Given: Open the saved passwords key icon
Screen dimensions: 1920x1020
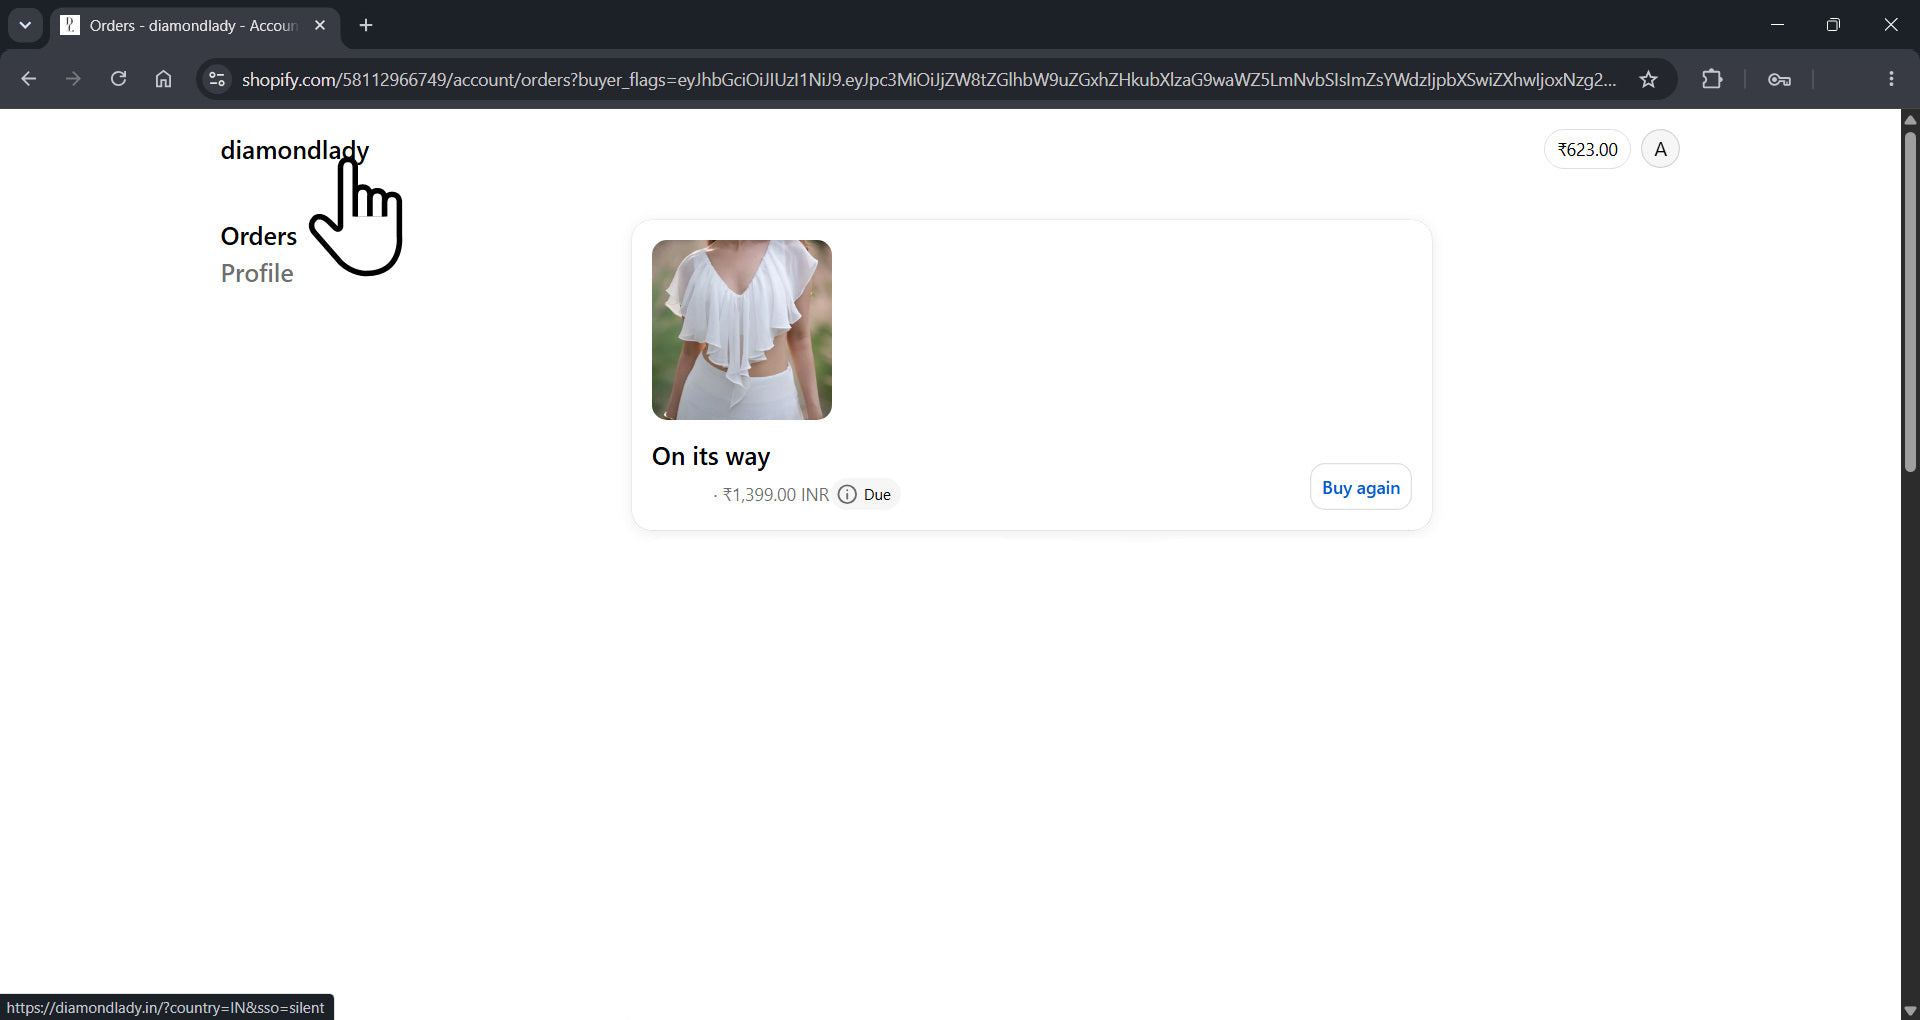Looking at the screenshot, I should pyautogui.click(x=1779, y=79).
